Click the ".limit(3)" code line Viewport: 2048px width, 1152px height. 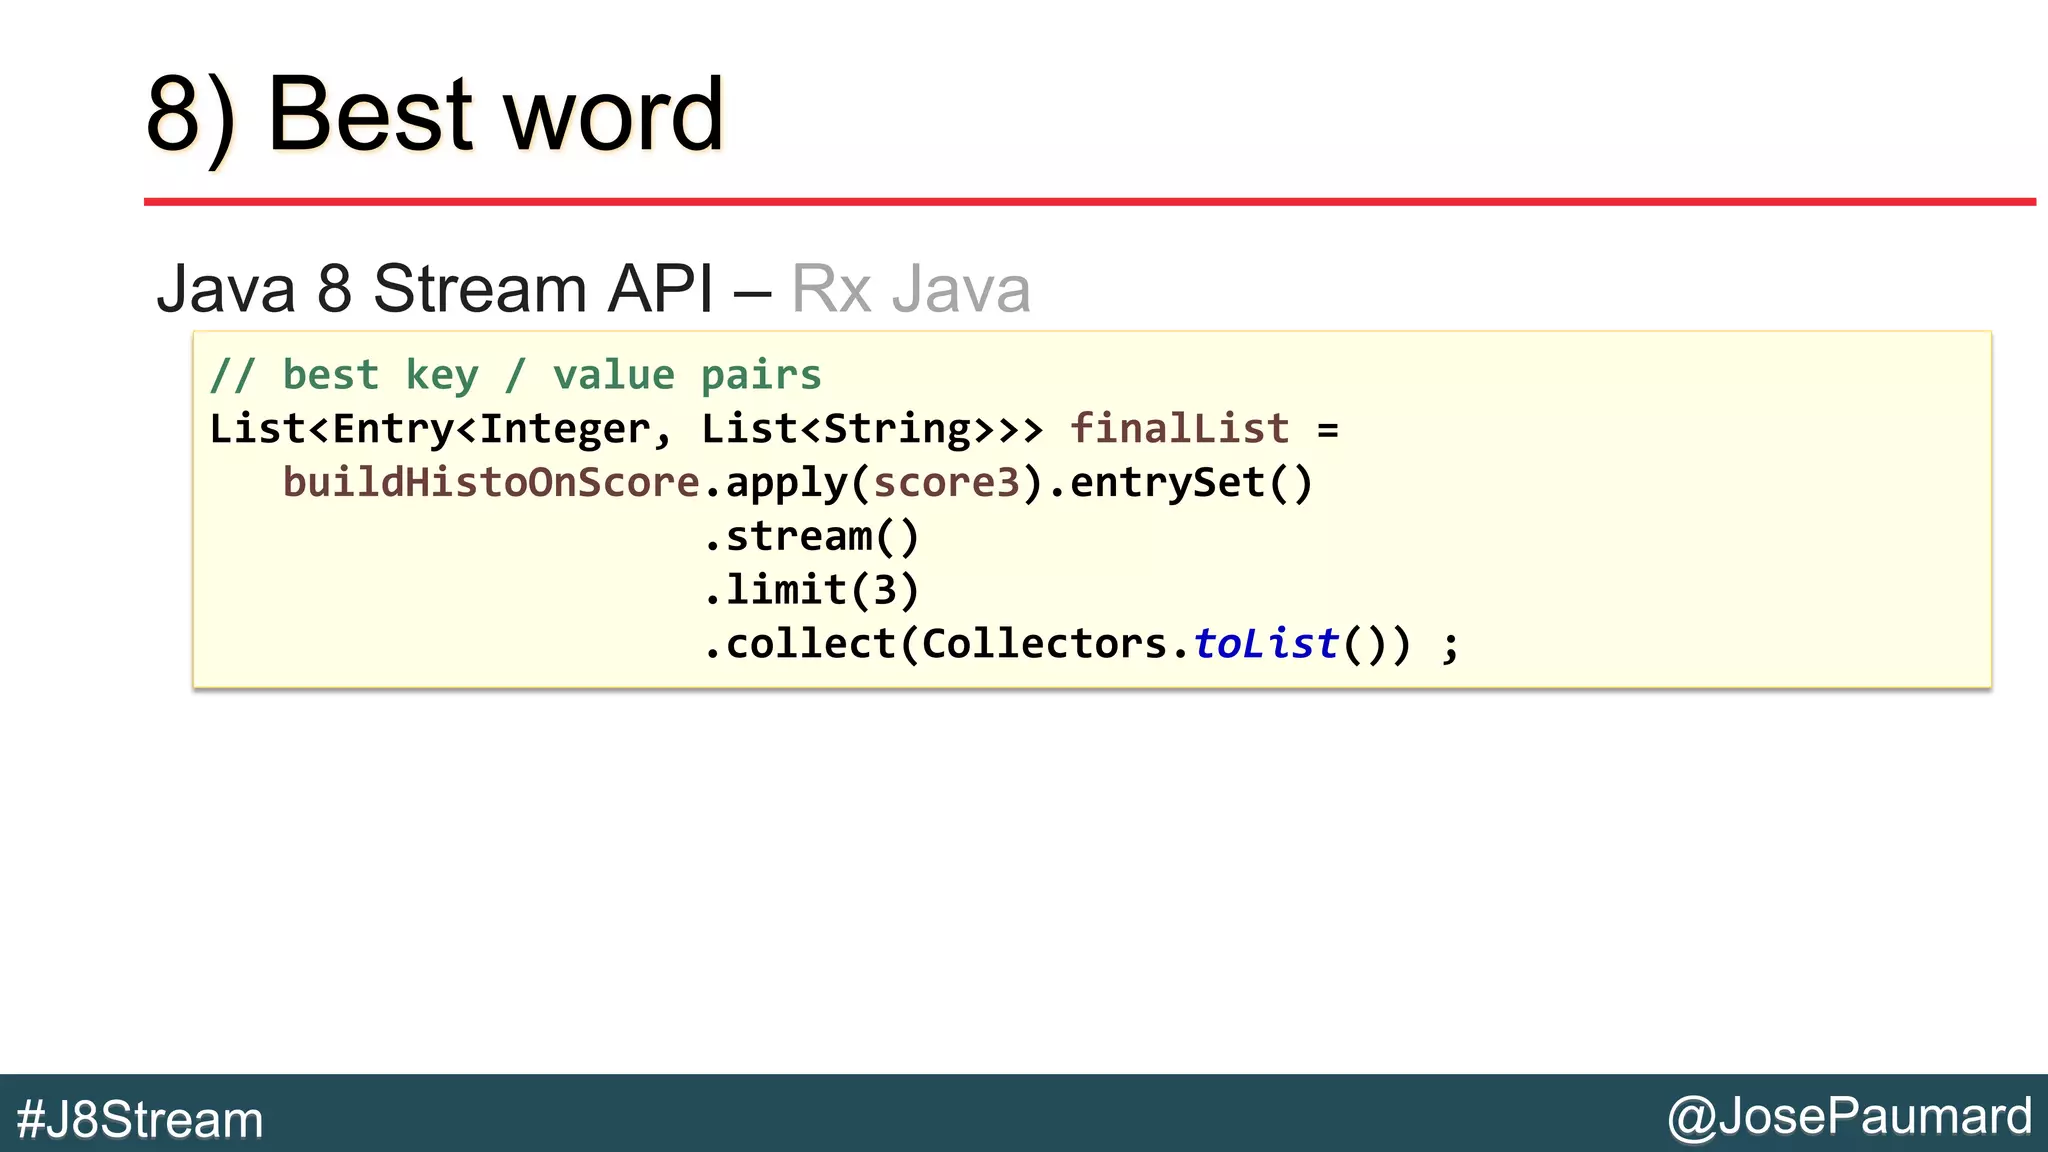click(x=811, y=590)
